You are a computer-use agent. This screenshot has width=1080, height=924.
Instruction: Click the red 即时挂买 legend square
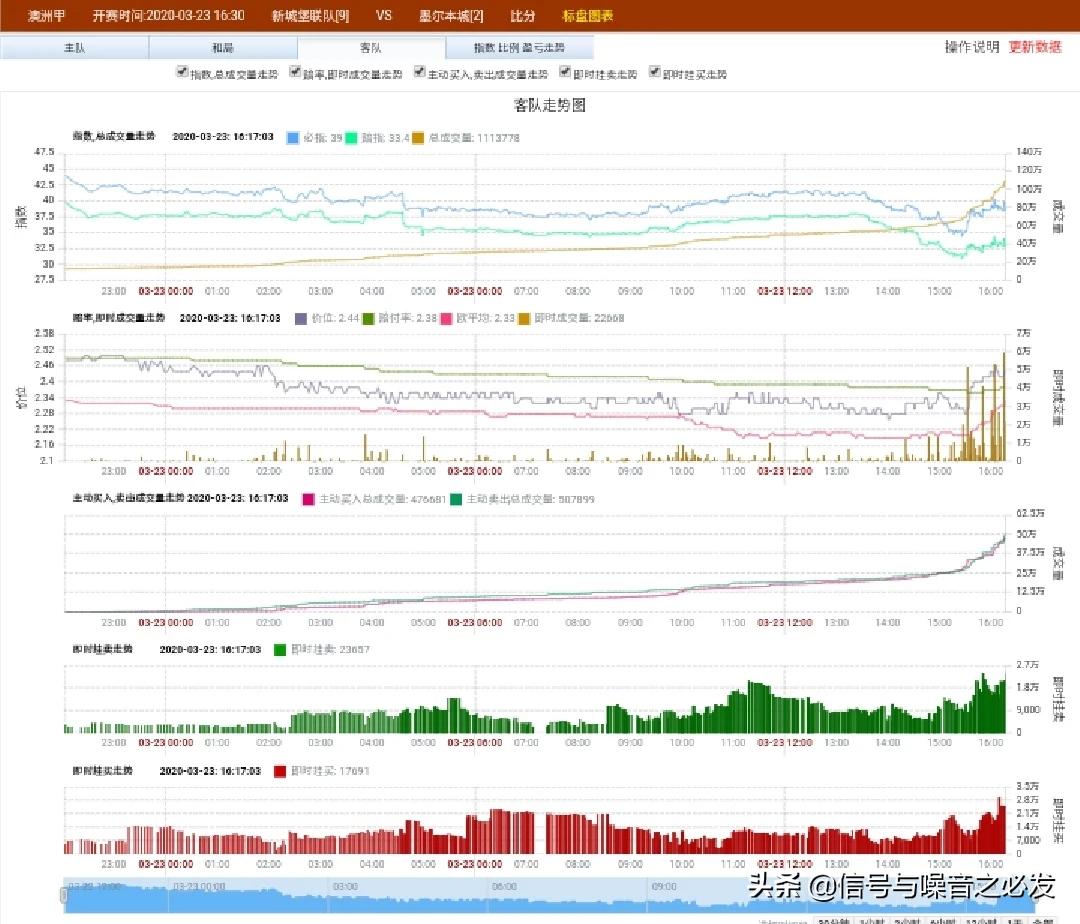click(x=280, y=771)
